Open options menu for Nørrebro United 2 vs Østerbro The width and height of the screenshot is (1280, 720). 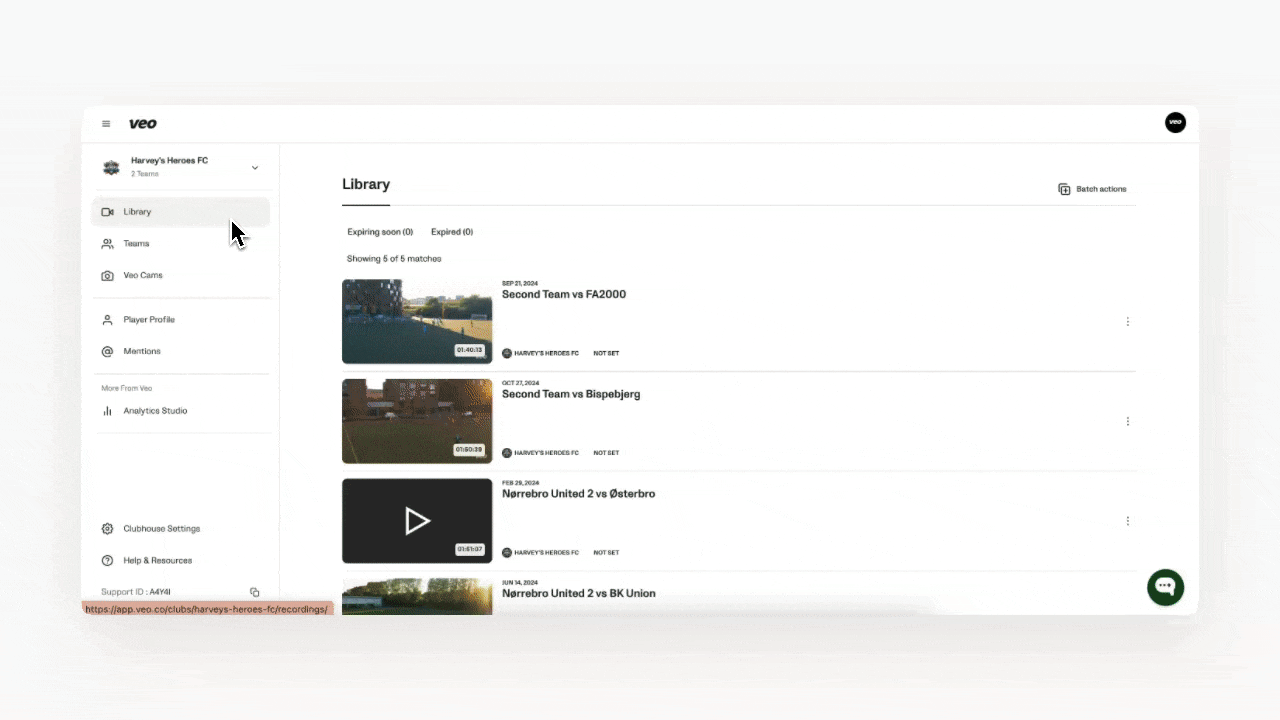click(1128, 521)
